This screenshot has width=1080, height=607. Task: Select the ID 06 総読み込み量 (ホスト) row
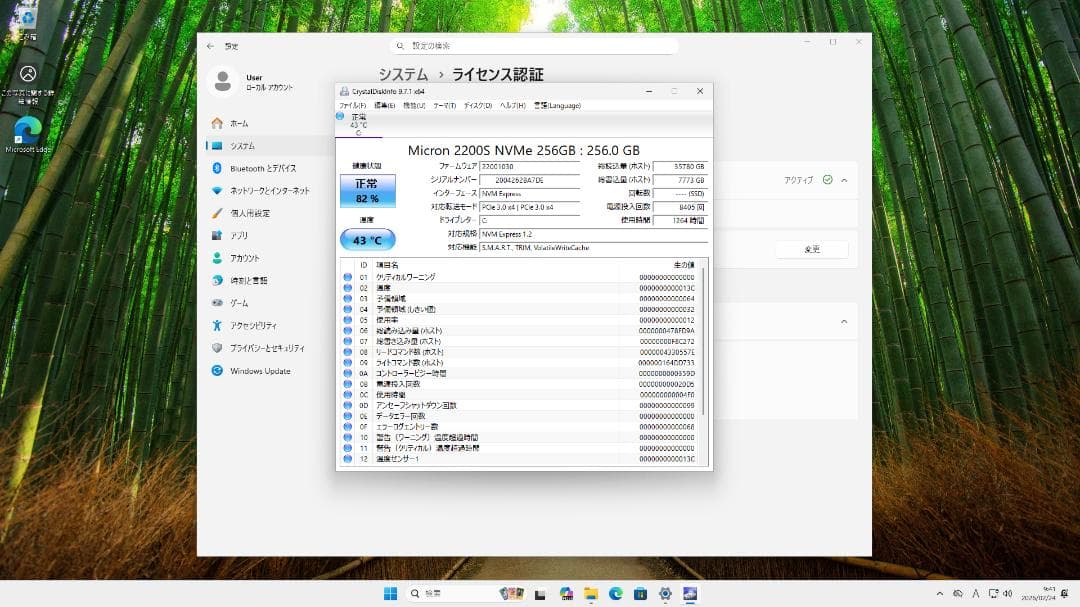pos(520,331)
